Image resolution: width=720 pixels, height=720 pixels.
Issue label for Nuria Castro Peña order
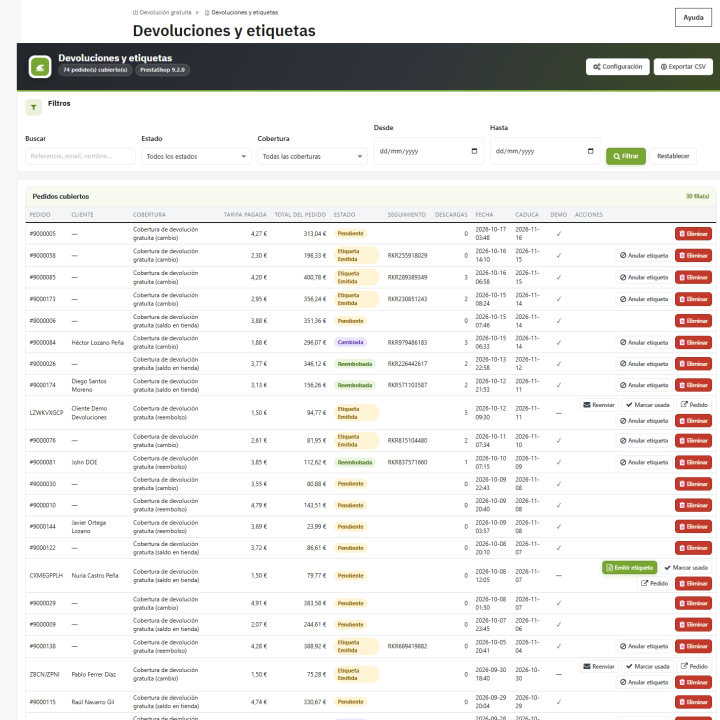tap(629, 568)
